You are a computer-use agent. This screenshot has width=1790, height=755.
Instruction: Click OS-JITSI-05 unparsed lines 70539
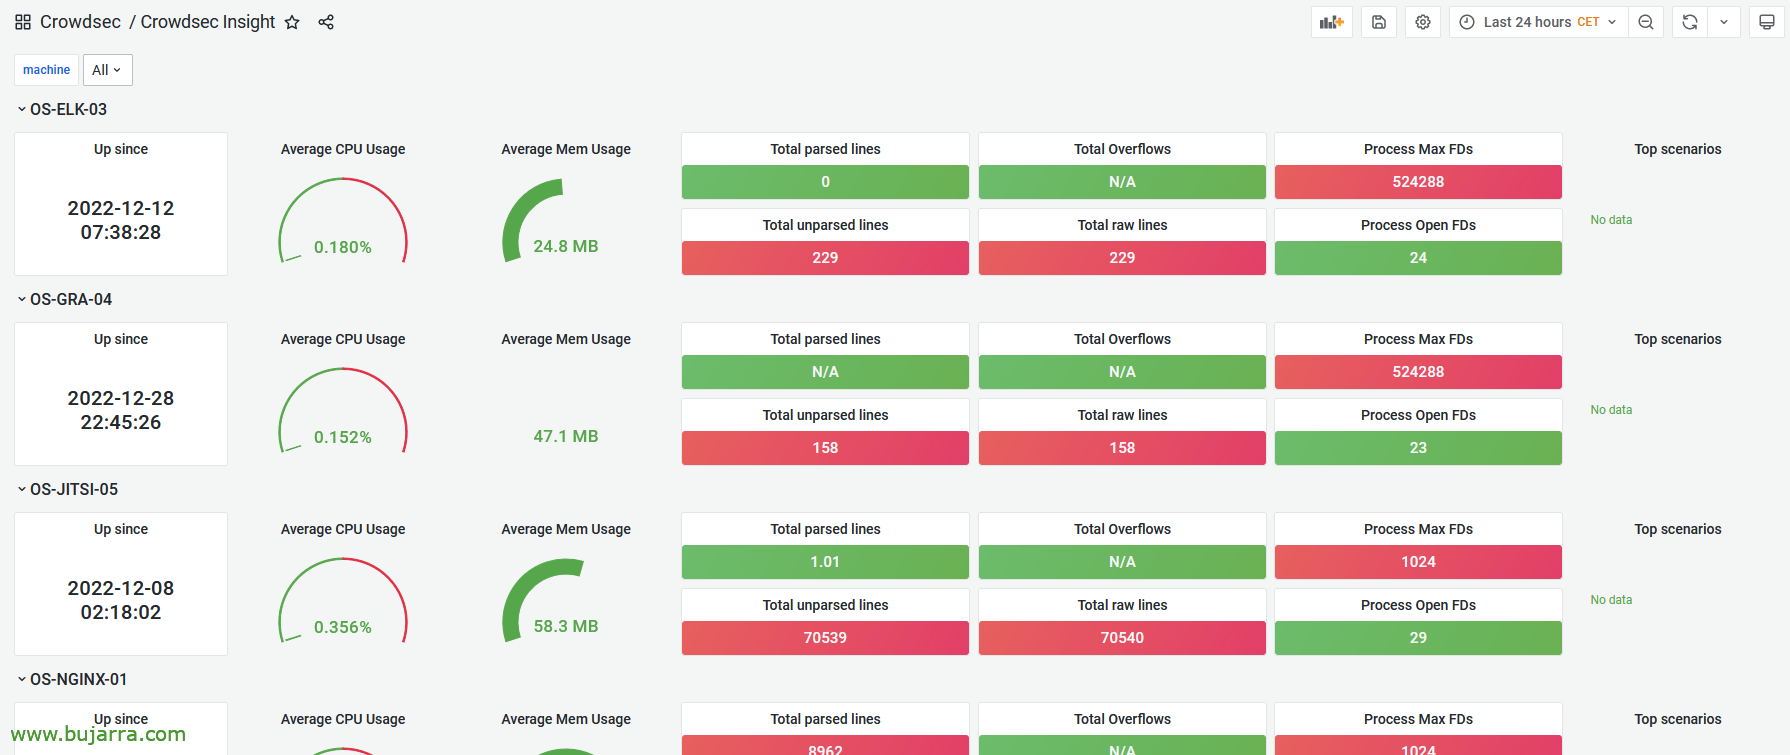pyautogui.click(x=825, y=638)
